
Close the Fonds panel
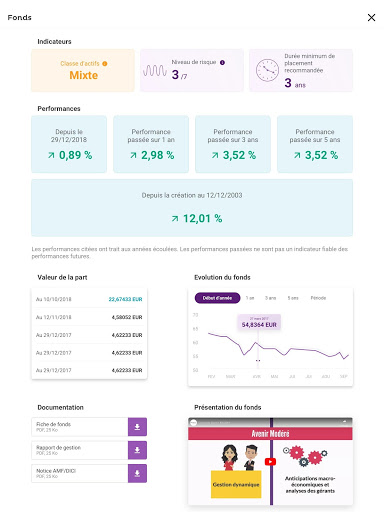(371, 18)
